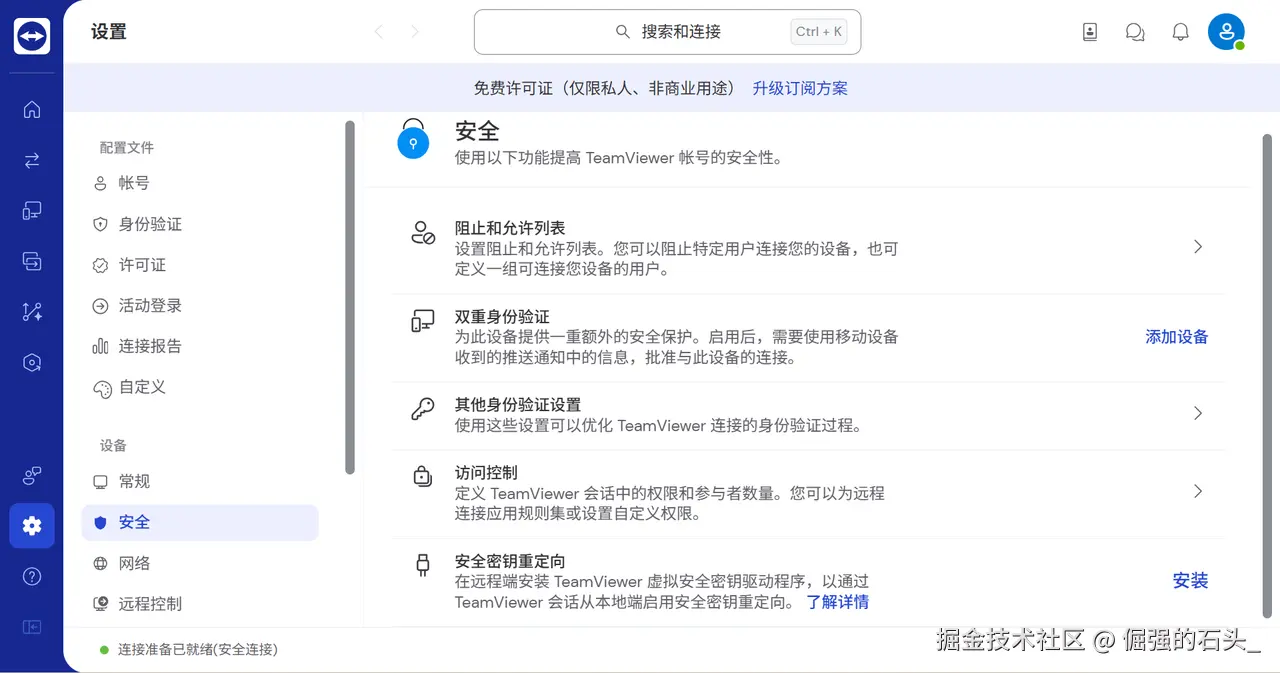The width and height of the screenshot is (1280, 673).
Task: Open the integrations icon above settings gear
Action: pos(32,475)
